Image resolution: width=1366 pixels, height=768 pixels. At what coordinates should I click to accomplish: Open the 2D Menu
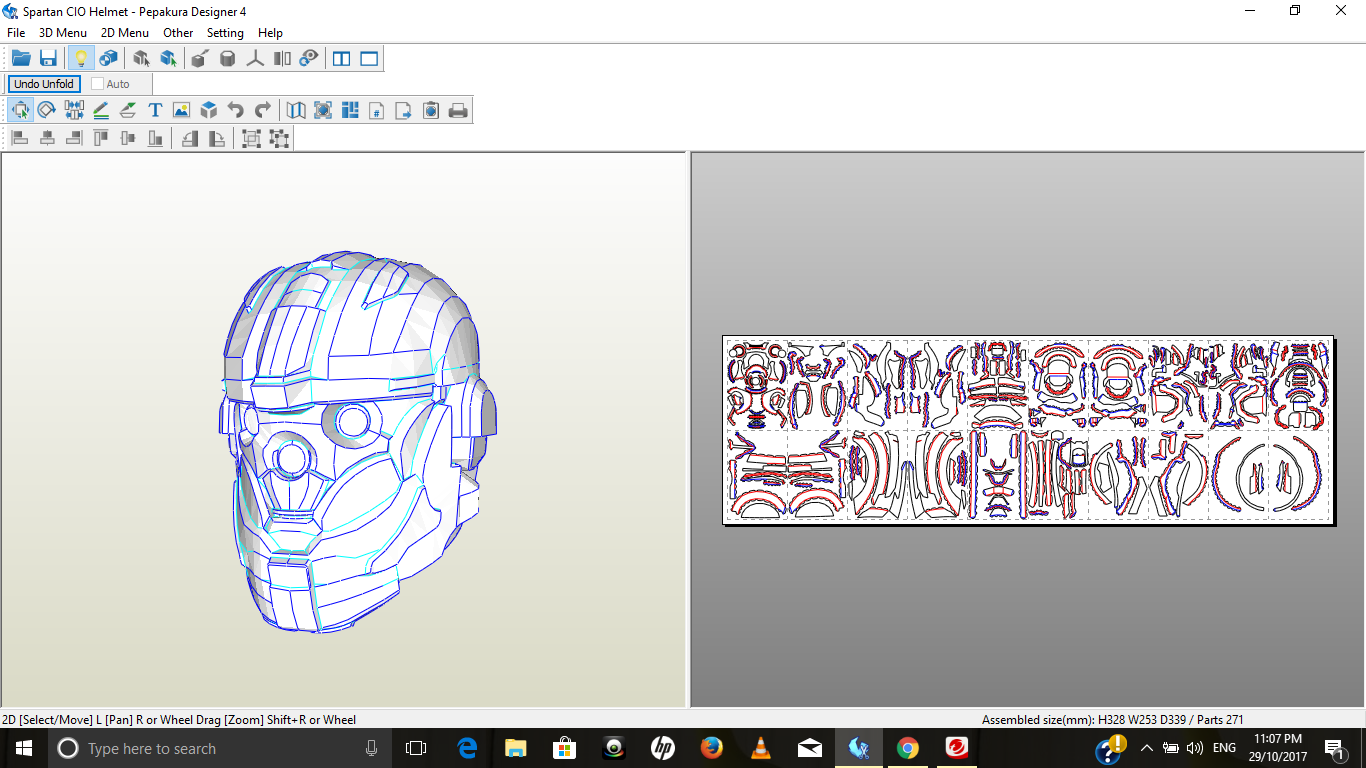124,33
